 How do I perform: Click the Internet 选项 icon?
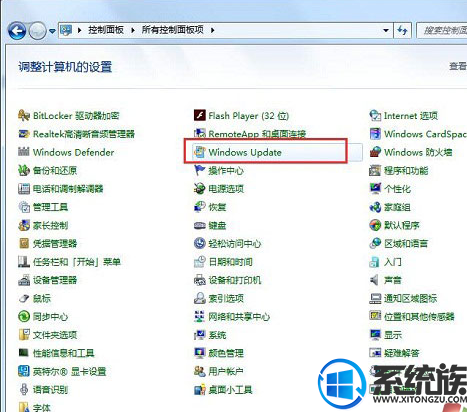click(x=375, y=116)
